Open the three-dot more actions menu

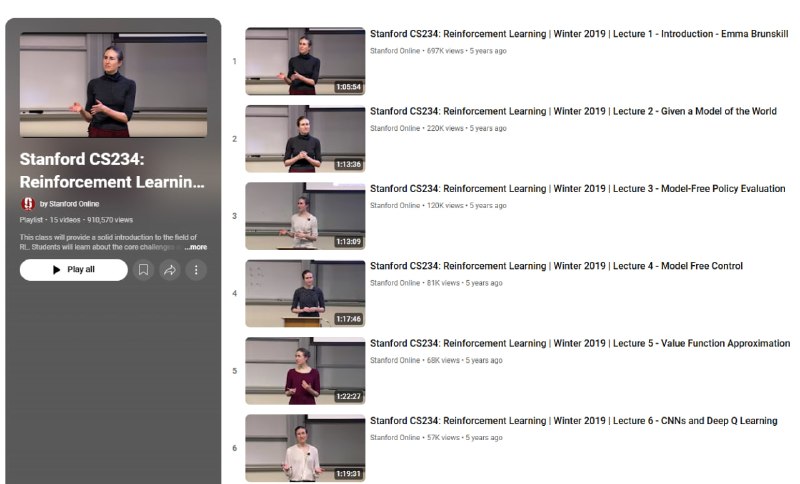[x=196, y=270]
